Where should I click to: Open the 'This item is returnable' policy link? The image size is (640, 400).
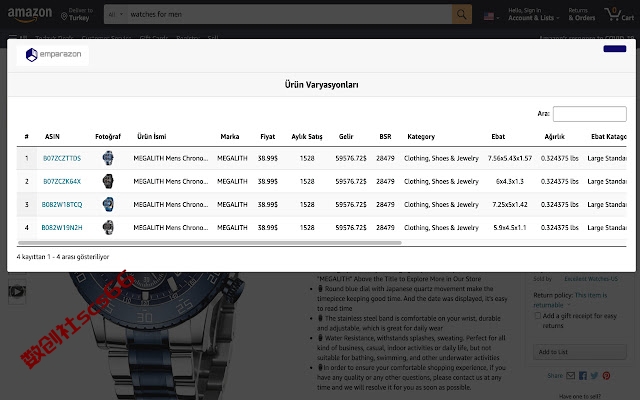click(570, 300)
